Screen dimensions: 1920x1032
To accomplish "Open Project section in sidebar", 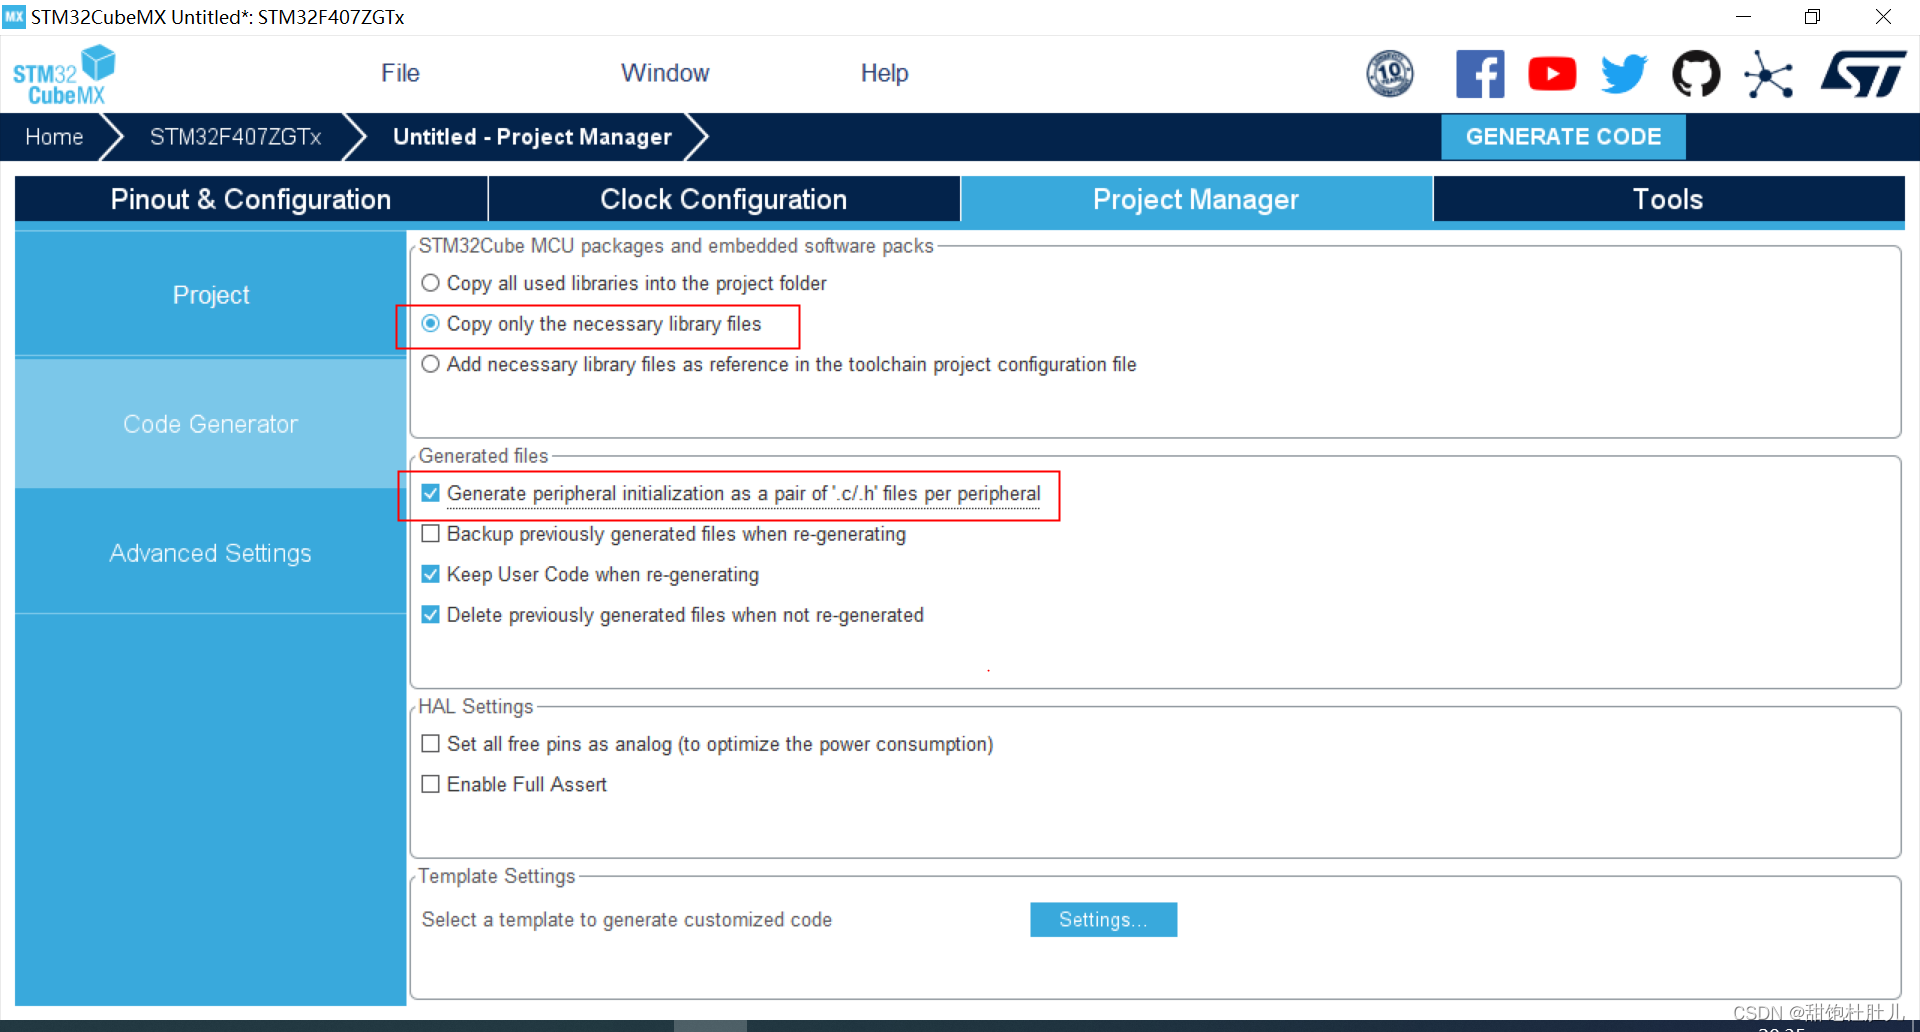I will pyautogui.click(x=211, y=295).
